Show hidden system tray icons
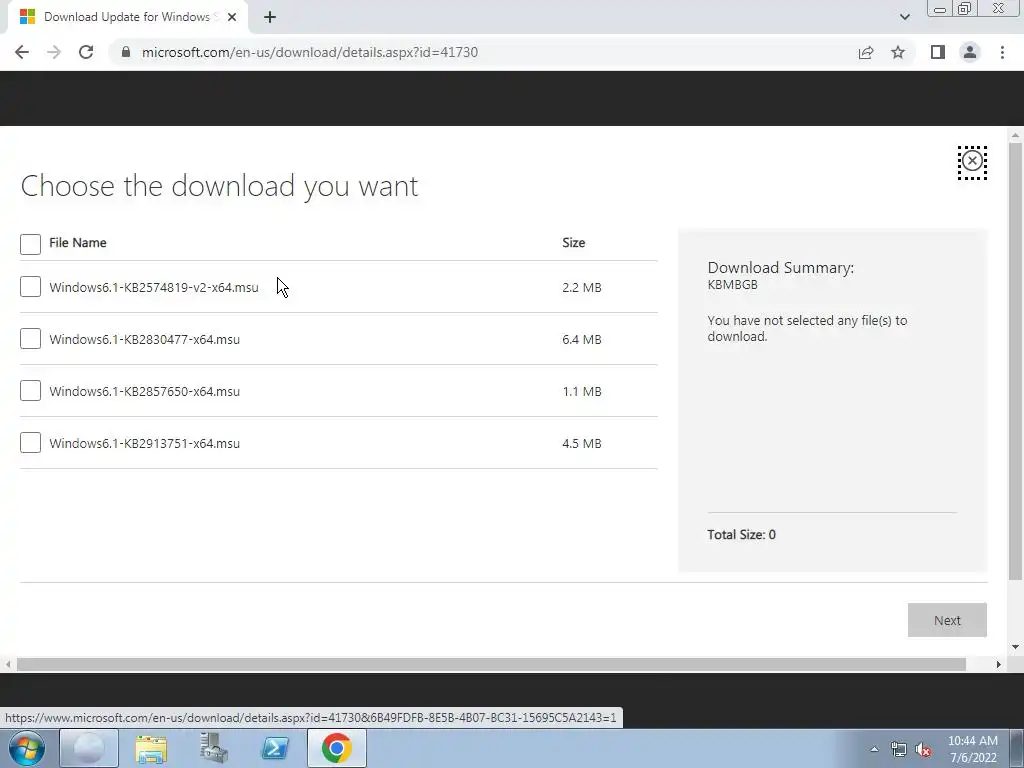This screenshot has width=1024, height=768. point(874,749)
